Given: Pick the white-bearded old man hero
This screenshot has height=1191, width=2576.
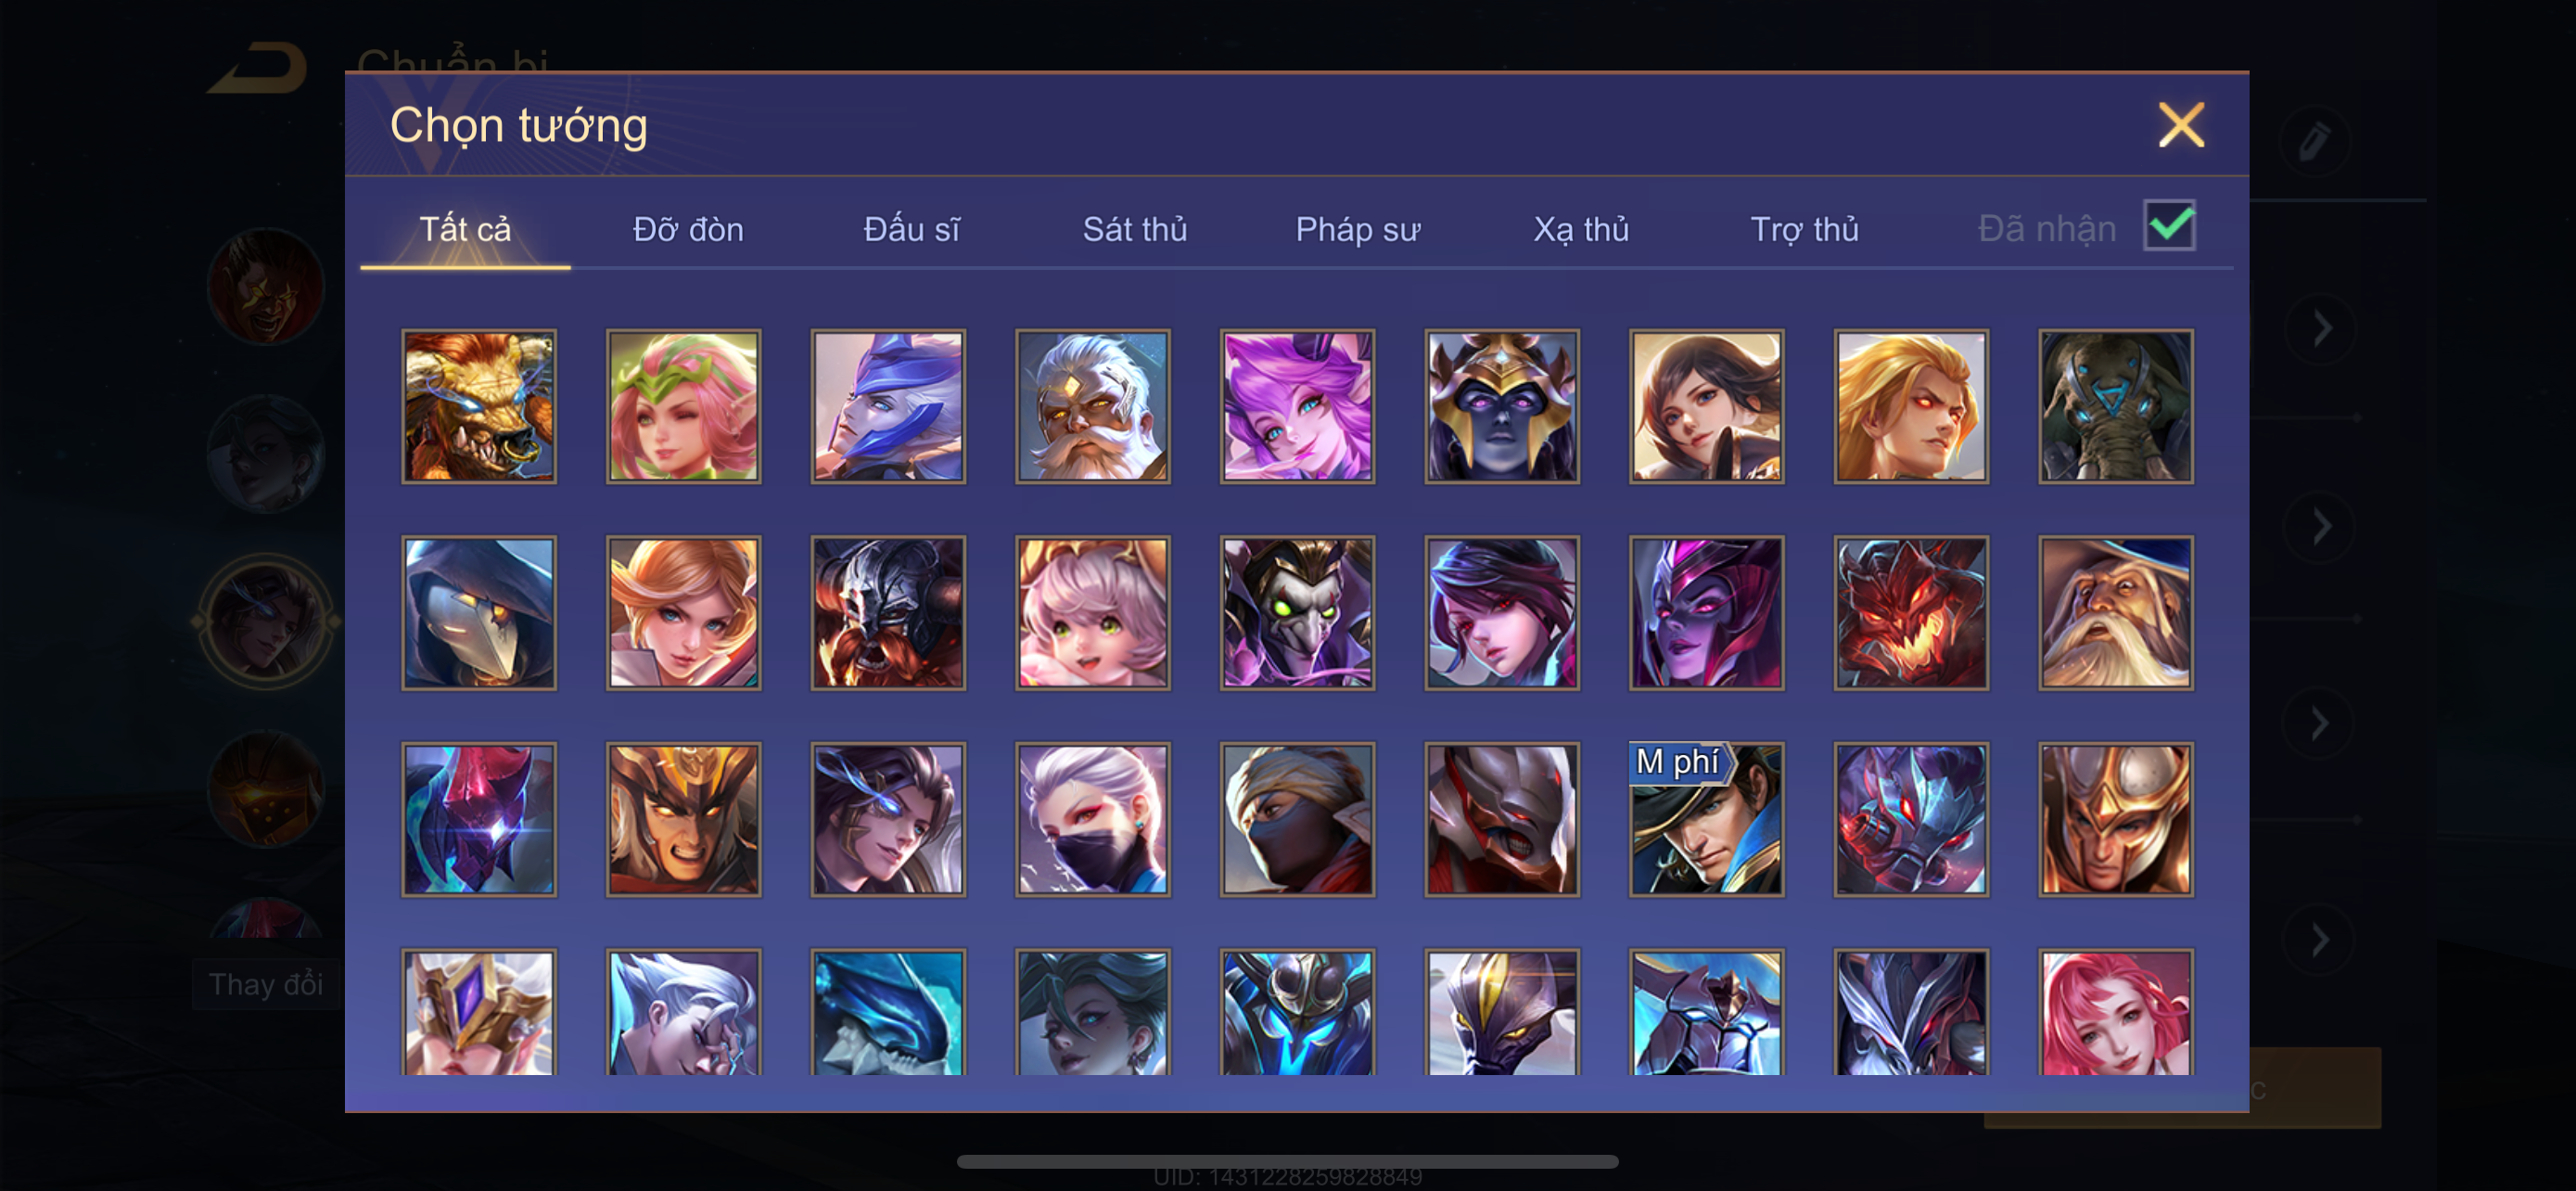Looking at the screenshot, I should [x=1093, y=406].
